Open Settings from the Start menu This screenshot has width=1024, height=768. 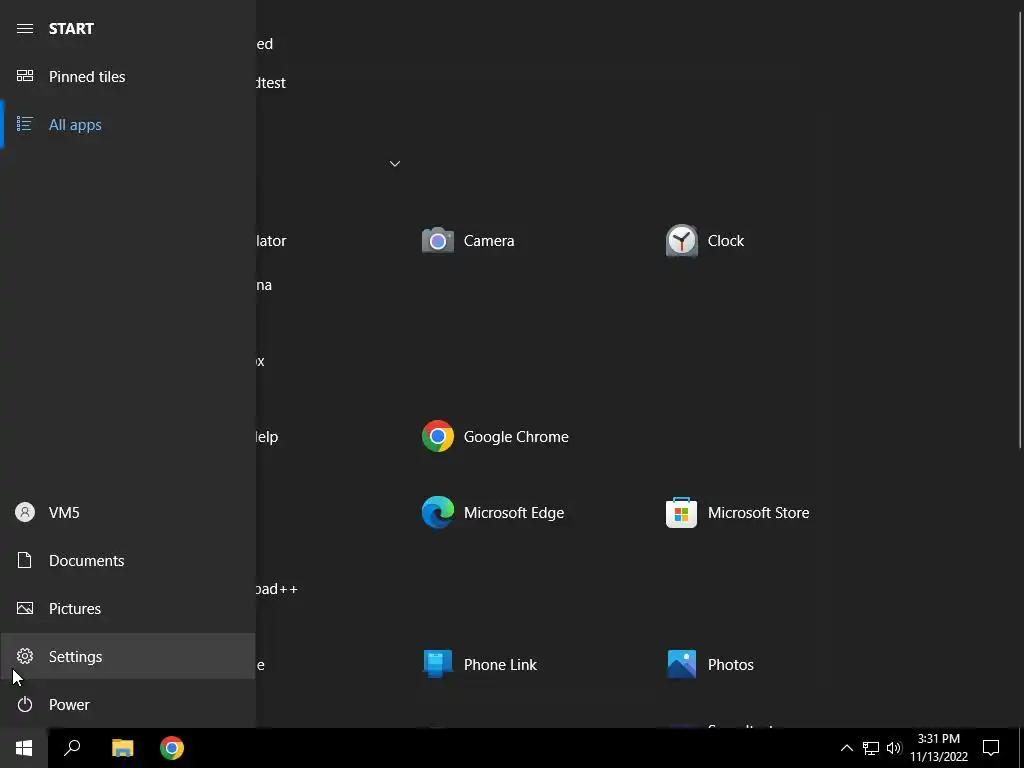pyautogui.click(x=128, y=656)
